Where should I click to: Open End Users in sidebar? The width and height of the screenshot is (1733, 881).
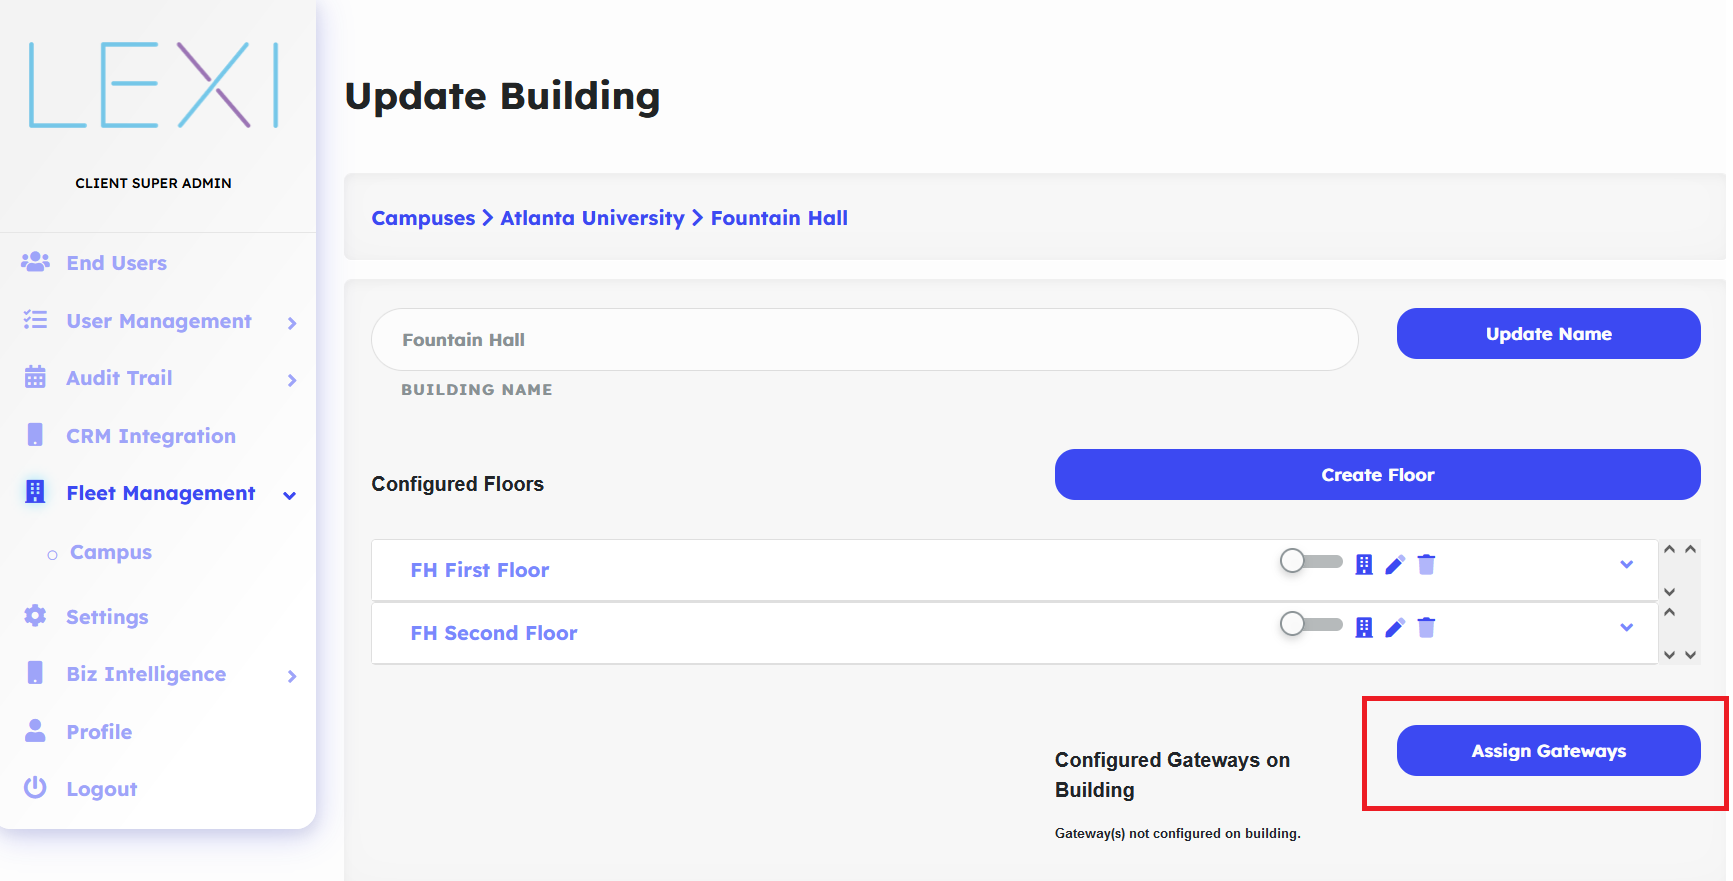tap(116, 263)
